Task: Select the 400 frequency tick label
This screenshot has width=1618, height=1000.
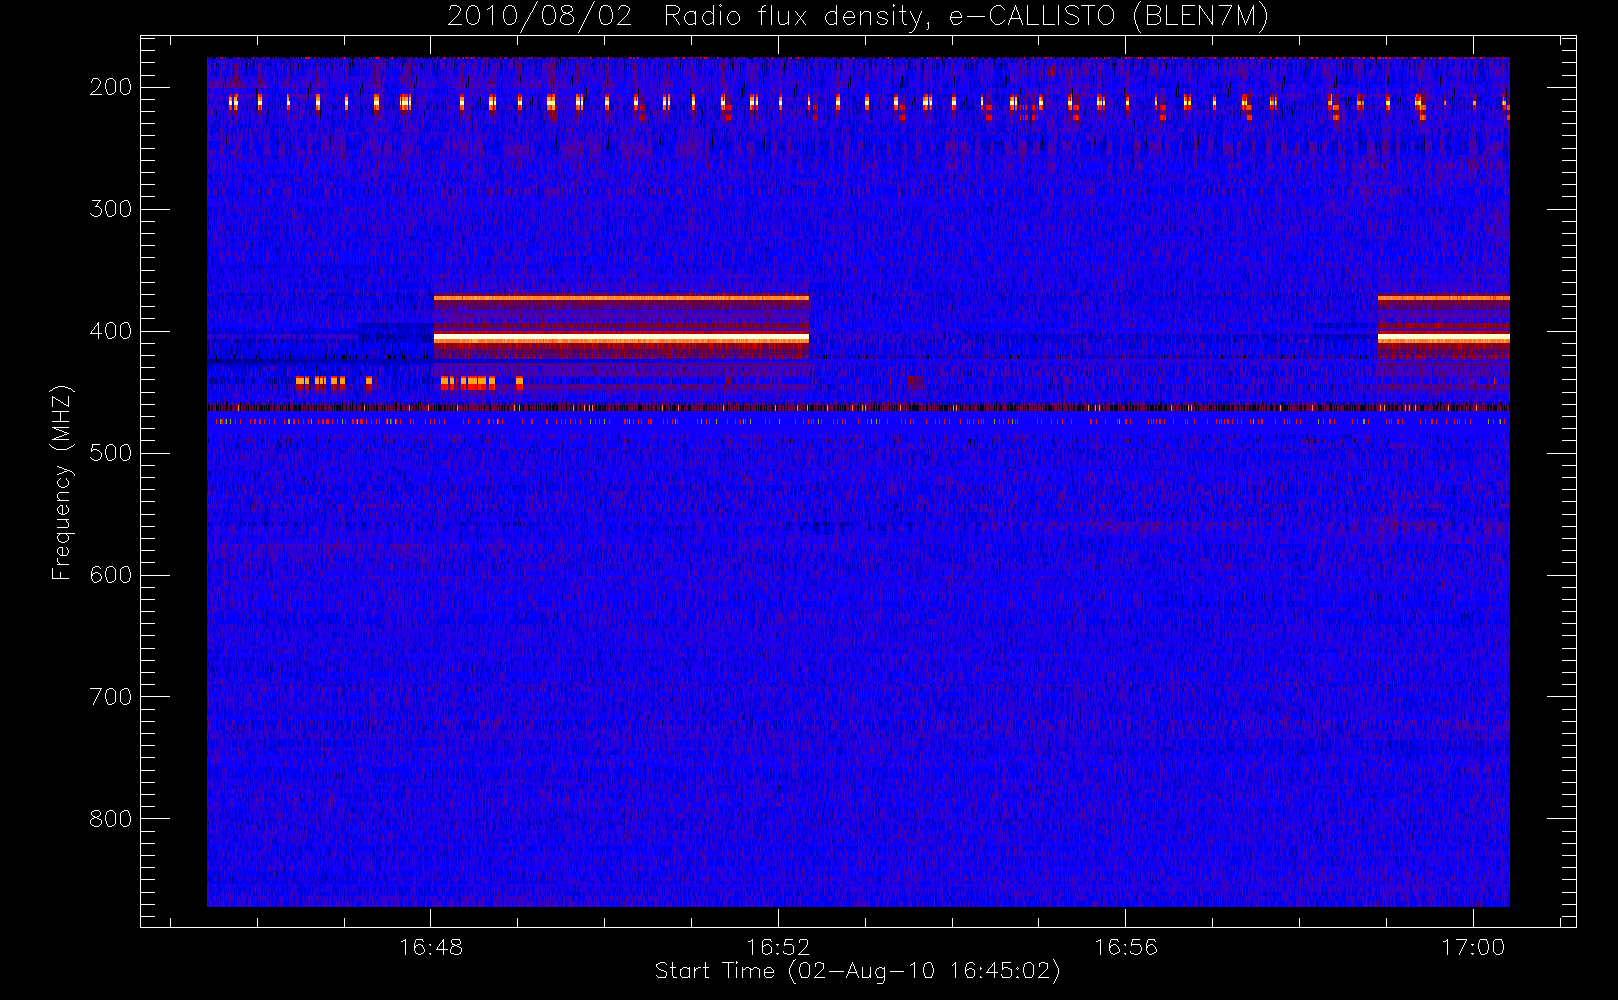Action: tap(111, 331)
